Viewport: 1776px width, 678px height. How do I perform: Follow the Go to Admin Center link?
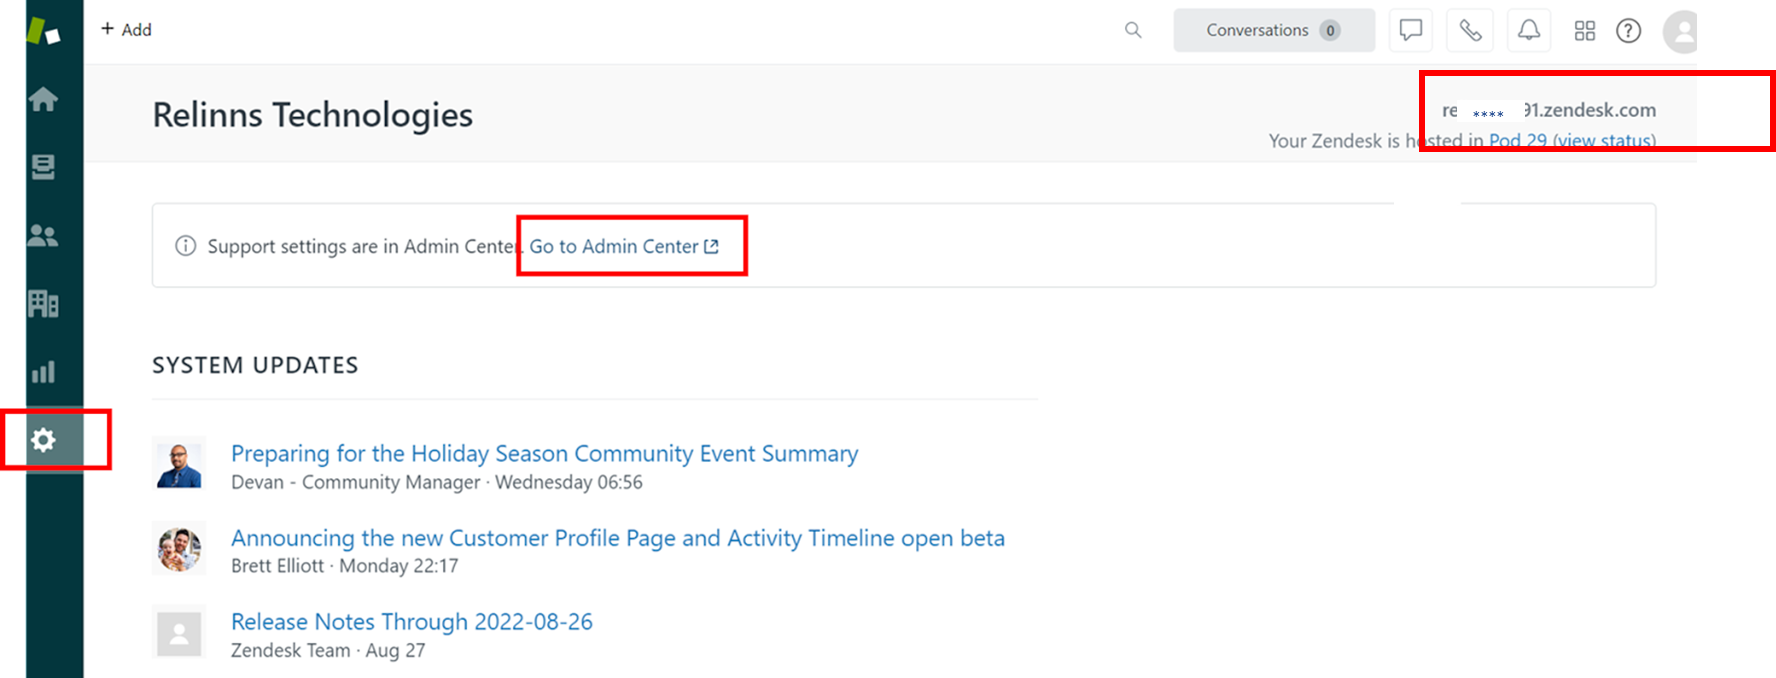point(623,246)
